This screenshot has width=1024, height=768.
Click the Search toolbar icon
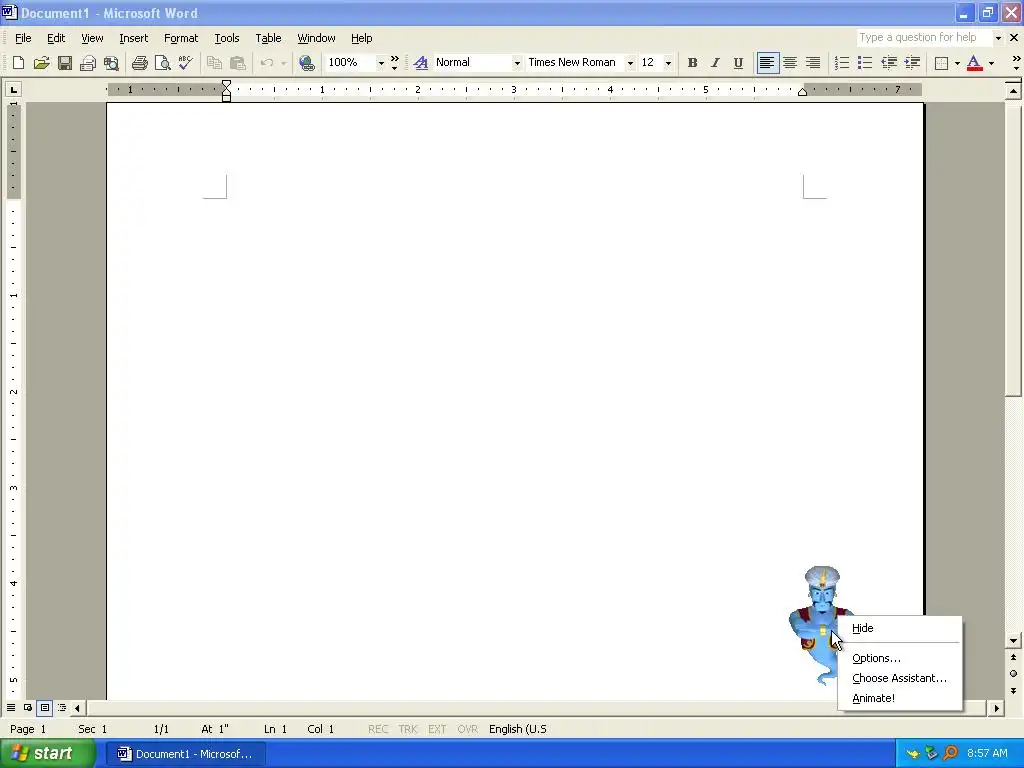click(x=112, y=63)
